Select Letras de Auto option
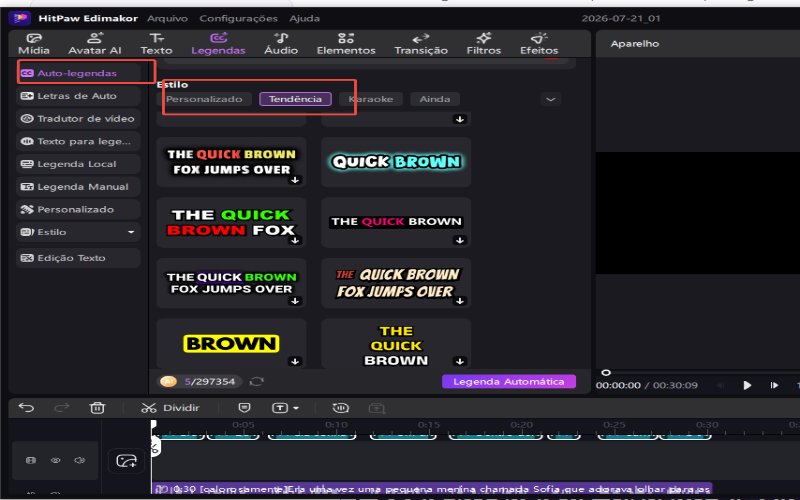 click(x=78, y=96)
